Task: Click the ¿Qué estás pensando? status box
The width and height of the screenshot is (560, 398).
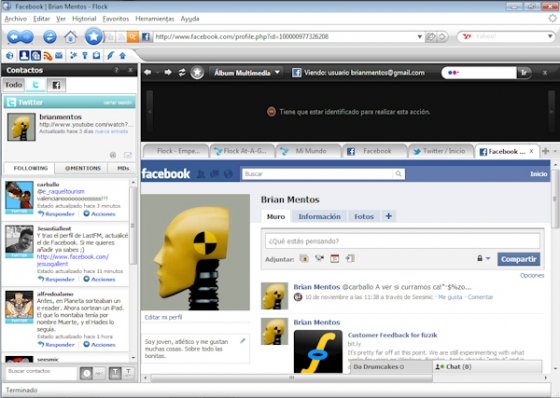Action: pyautogui.click(x=402, y=241)
